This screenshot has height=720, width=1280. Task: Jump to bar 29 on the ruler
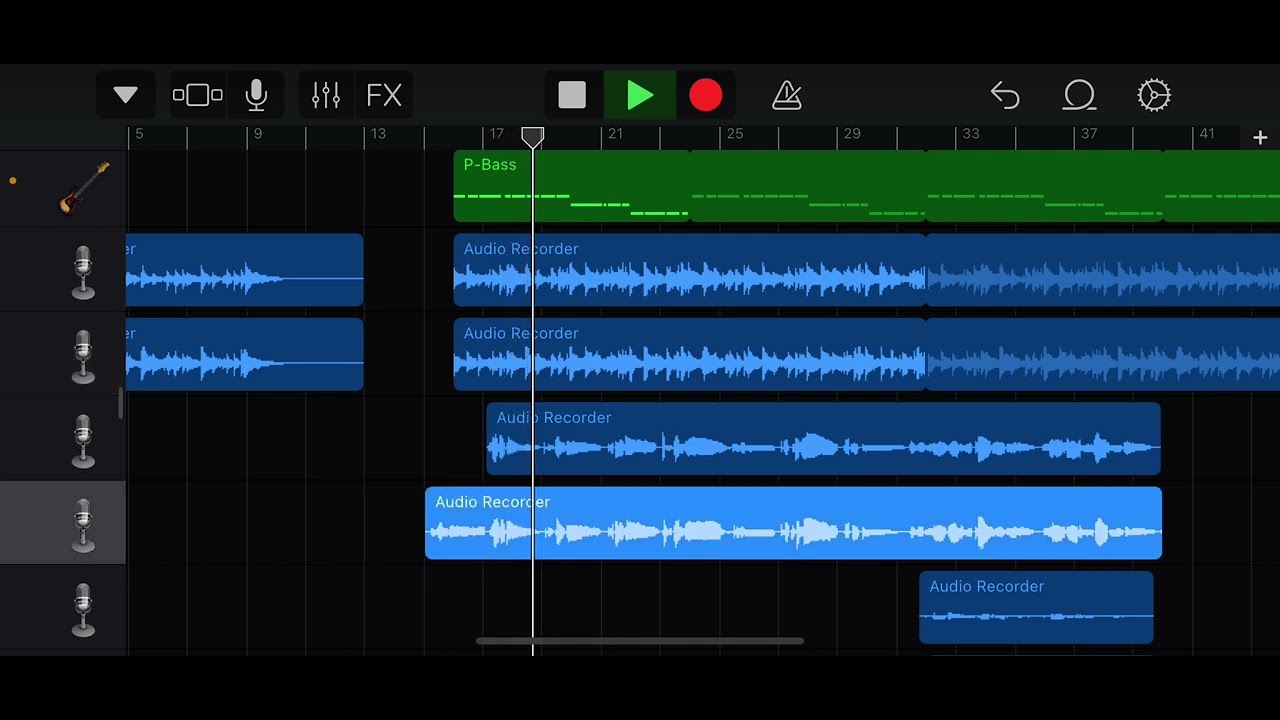pos(852,134)
